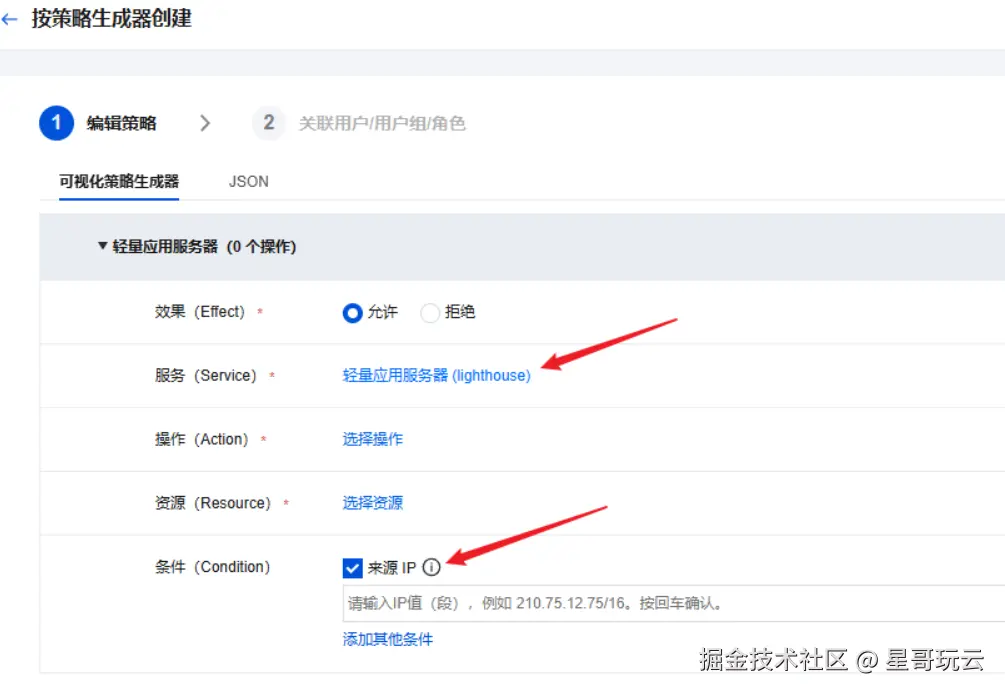Click the 选择操作 link
This screenshot has width=1005, height=694.
tap(372, 439)
